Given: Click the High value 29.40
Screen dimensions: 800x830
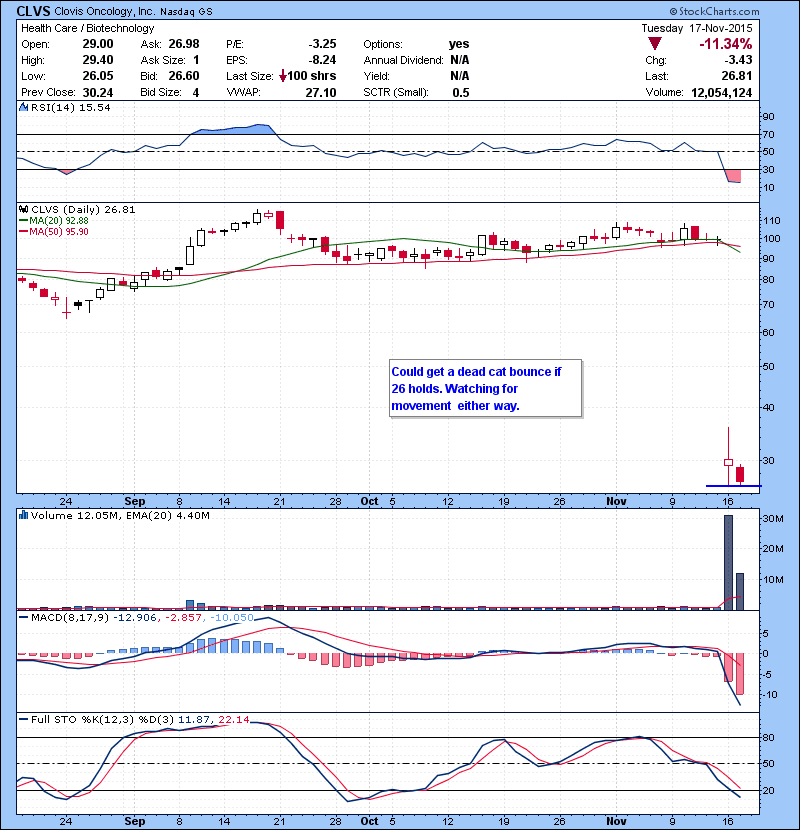Looking at the screenshot, I should point(98,60).
